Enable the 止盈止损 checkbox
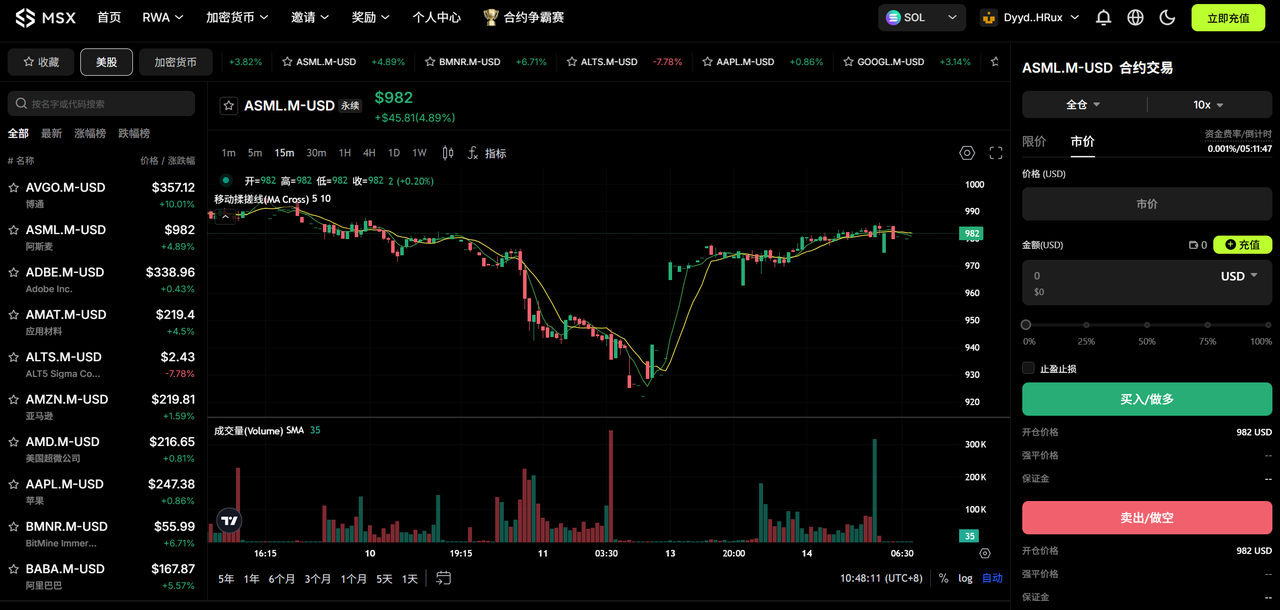Image resolution: width=1280 pixels, height=610 pixels. pos(1028,368)
